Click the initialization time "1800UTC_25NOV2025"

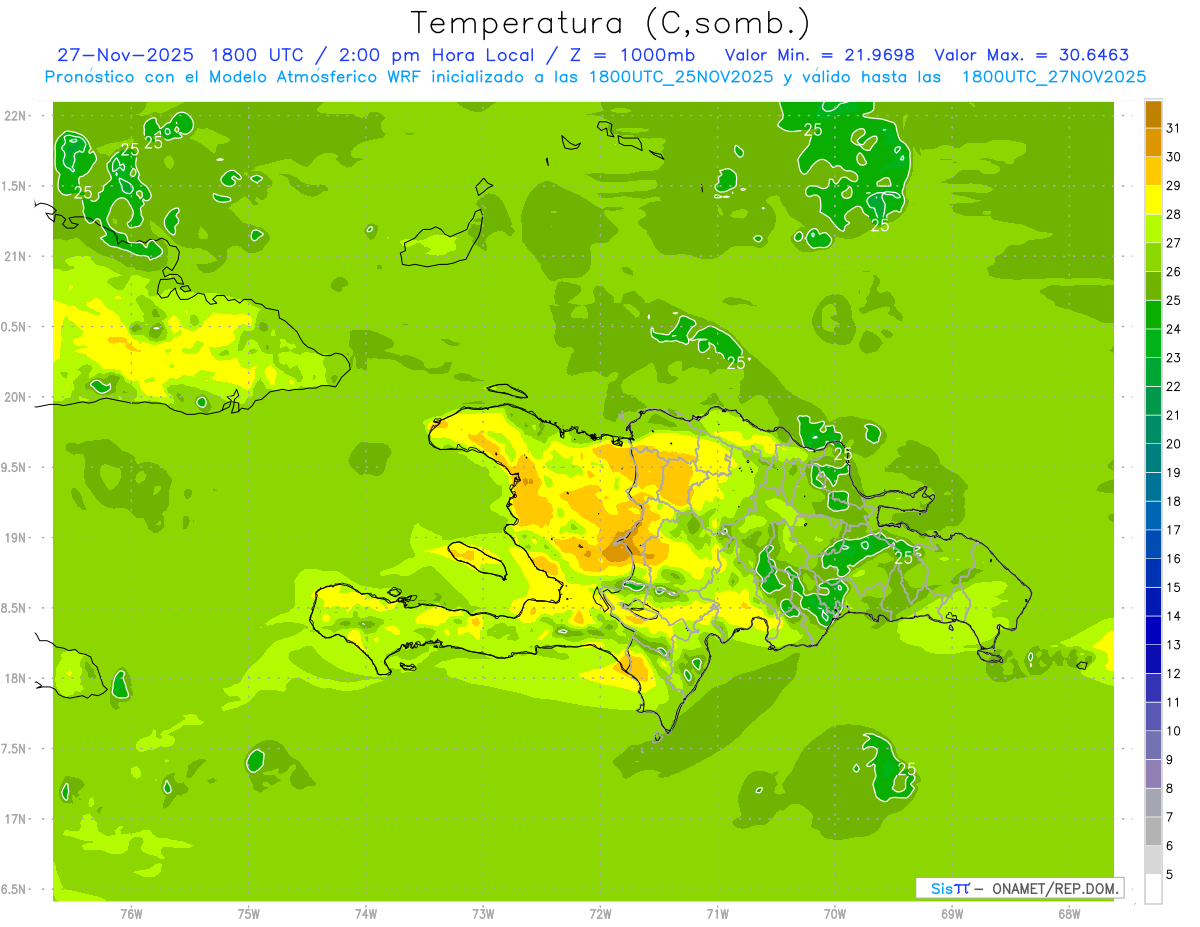681,77
